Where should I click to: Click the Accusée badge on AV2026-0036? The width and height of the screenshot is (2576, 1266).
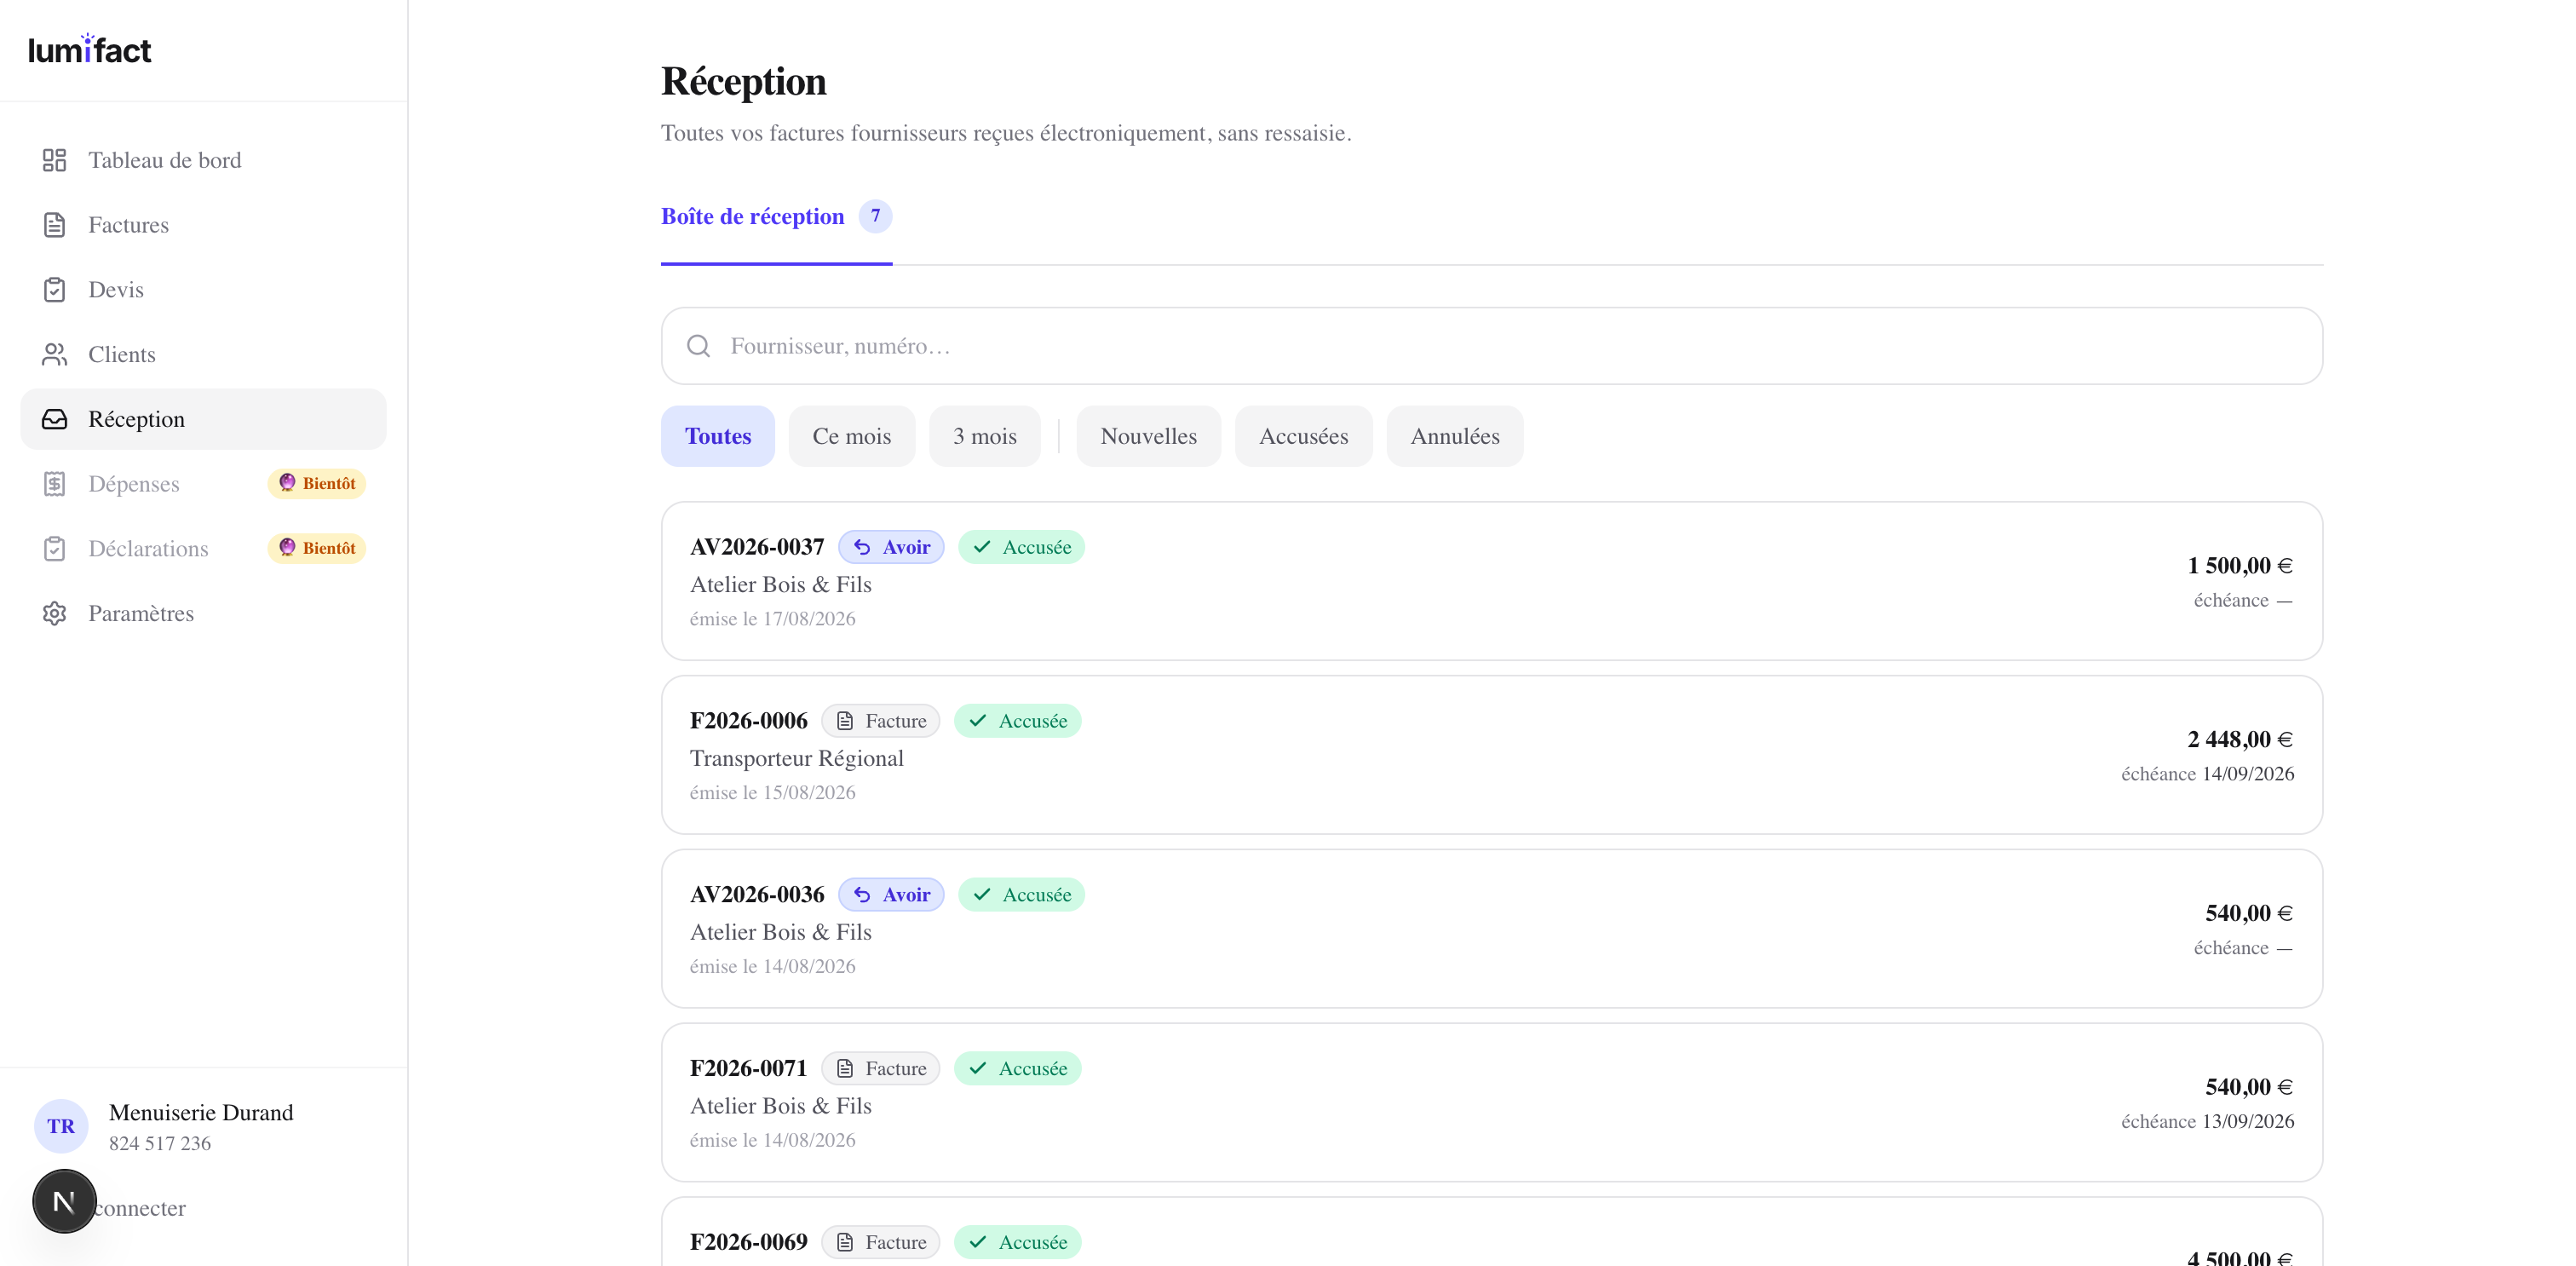click(1021, 895)
